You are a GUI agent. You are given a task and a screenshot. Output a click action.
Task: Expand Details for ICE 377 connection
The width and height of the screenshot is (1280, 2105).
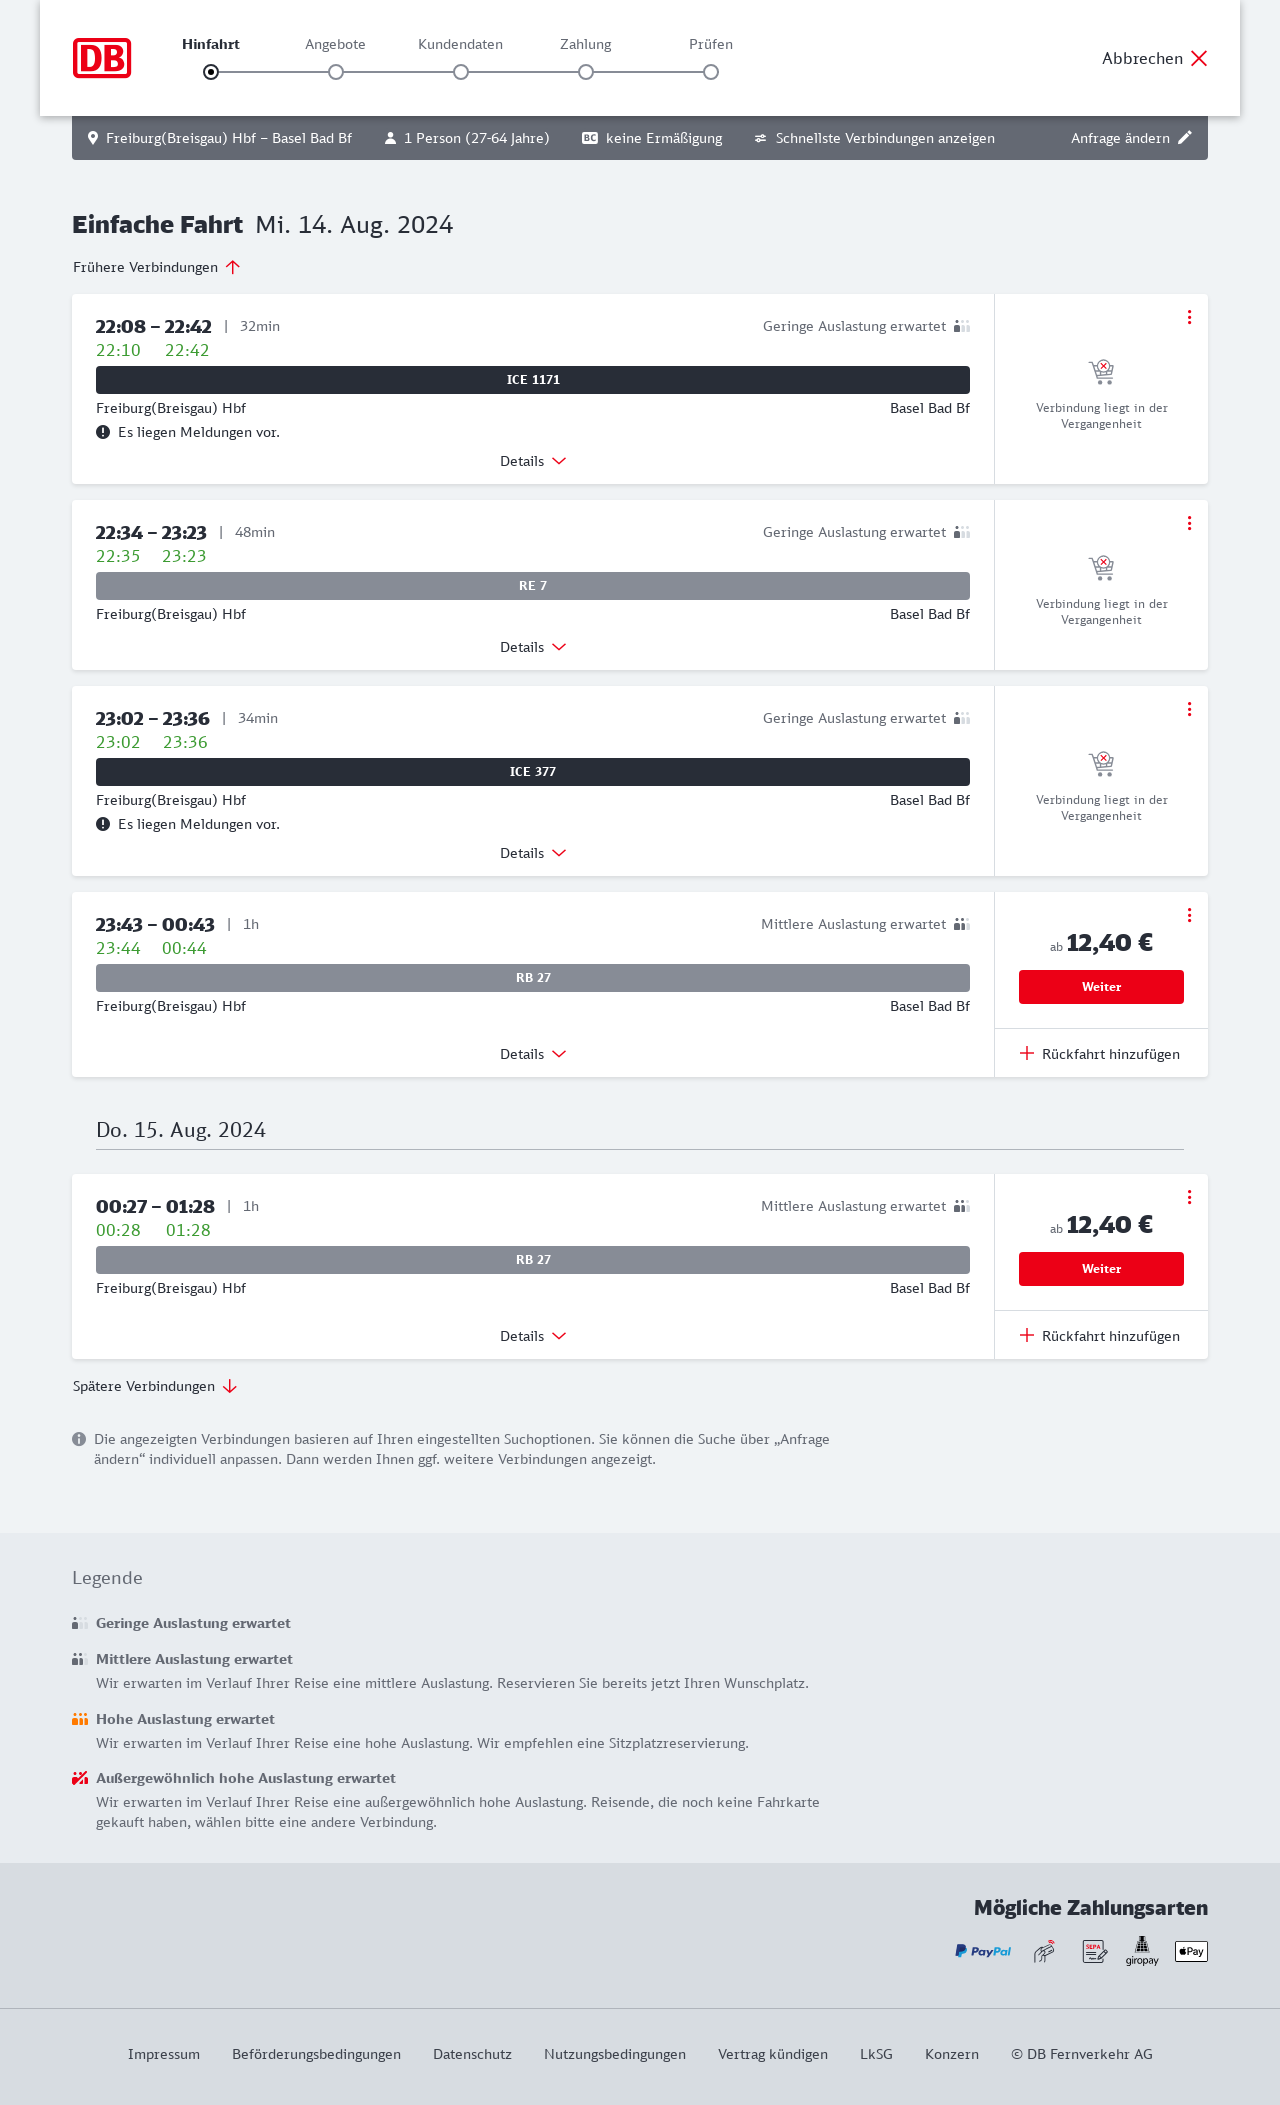tap(533, 853)
